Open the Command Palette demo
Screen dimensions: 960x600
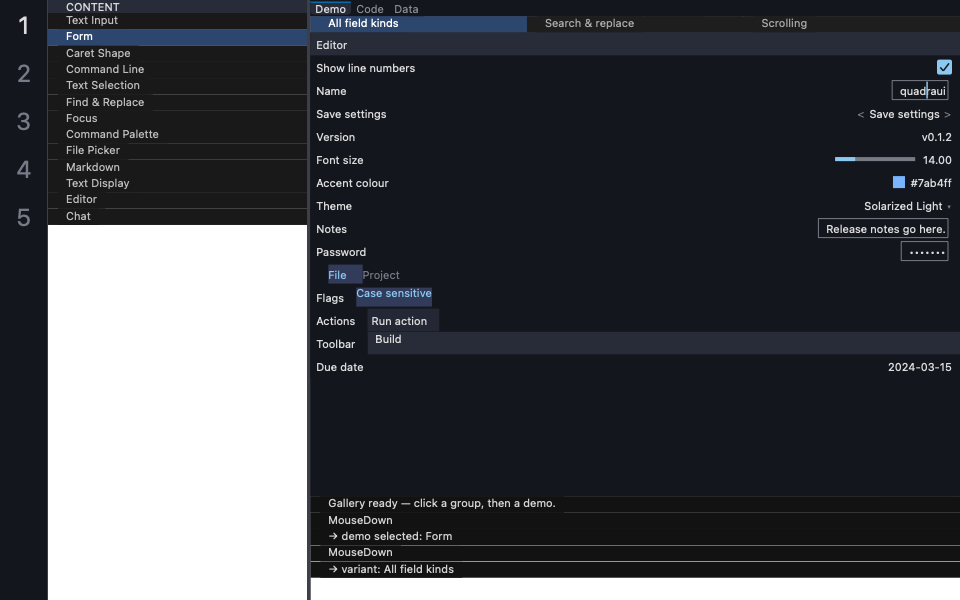coord(178,135)
